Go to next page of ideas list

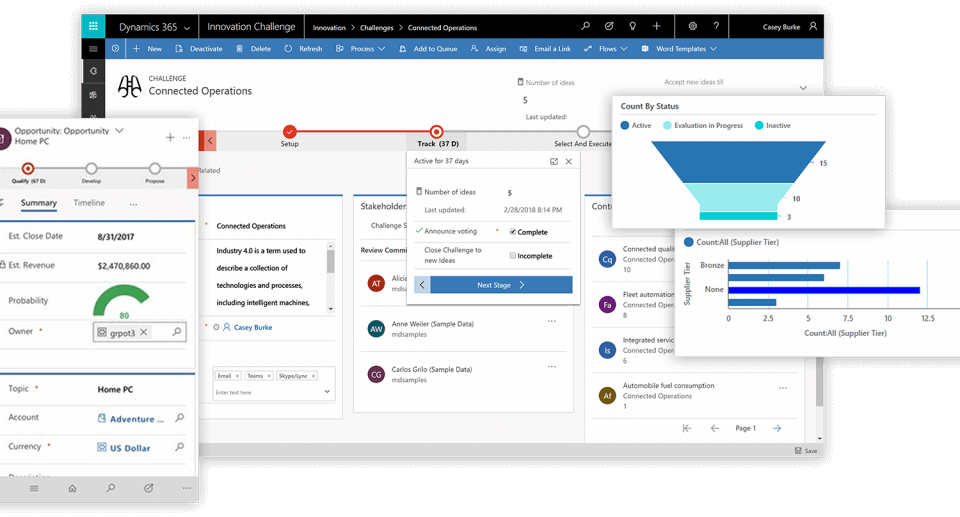[777, 428]
